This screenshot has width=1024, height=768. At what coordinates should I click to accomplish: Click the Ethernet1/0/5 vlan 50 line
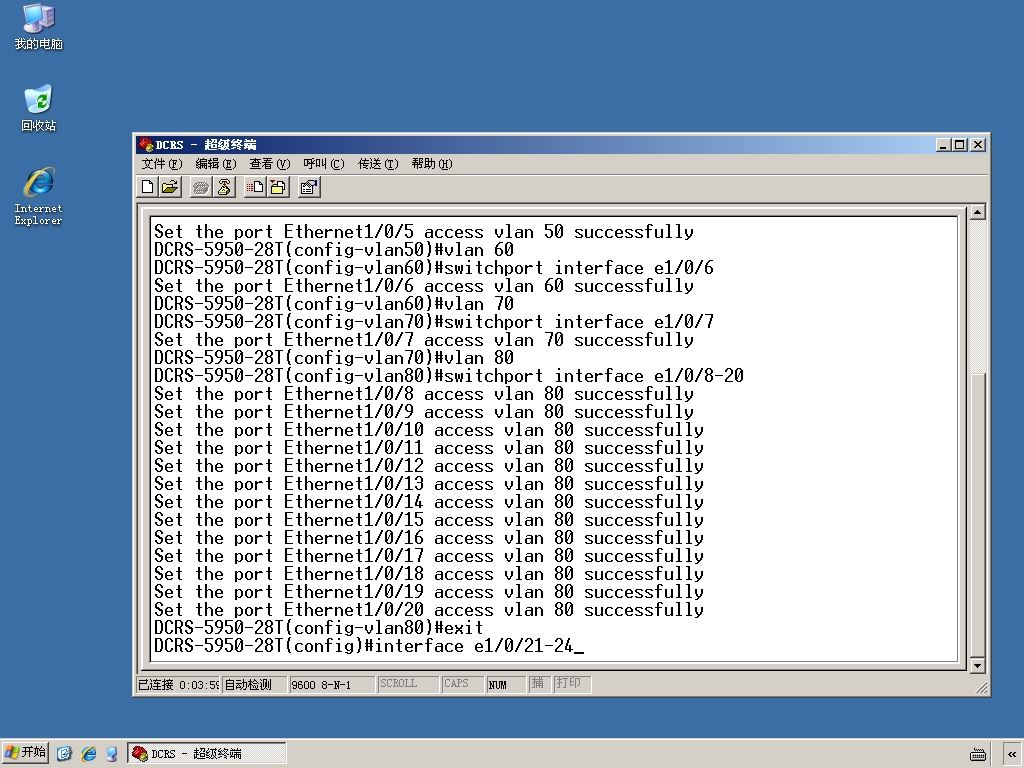(424, 232)
